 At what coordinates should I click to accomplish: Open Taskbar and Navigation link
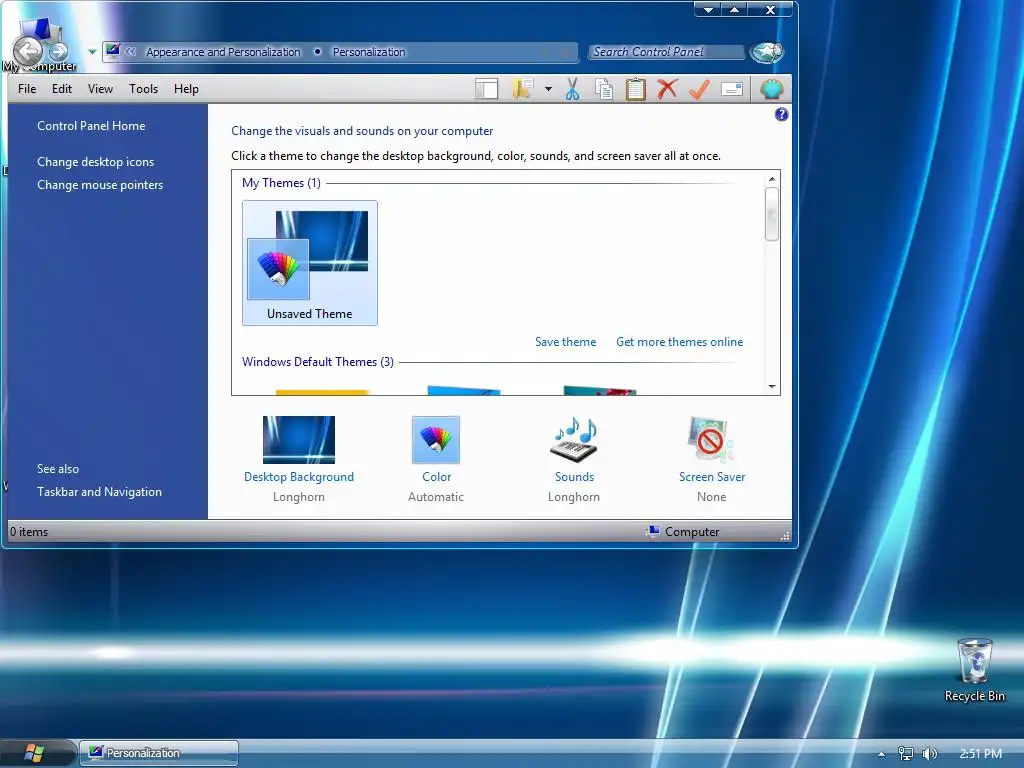(x=99, y=492)
